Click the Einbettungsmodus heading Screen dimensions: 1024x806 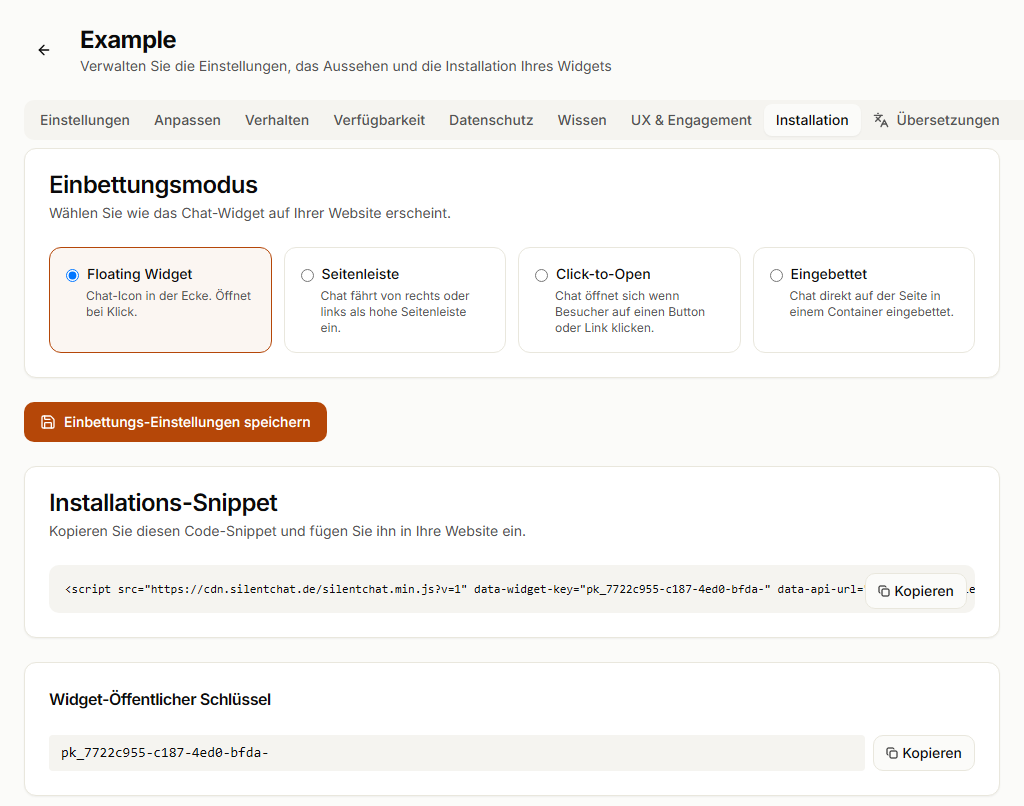click(153, 185)
